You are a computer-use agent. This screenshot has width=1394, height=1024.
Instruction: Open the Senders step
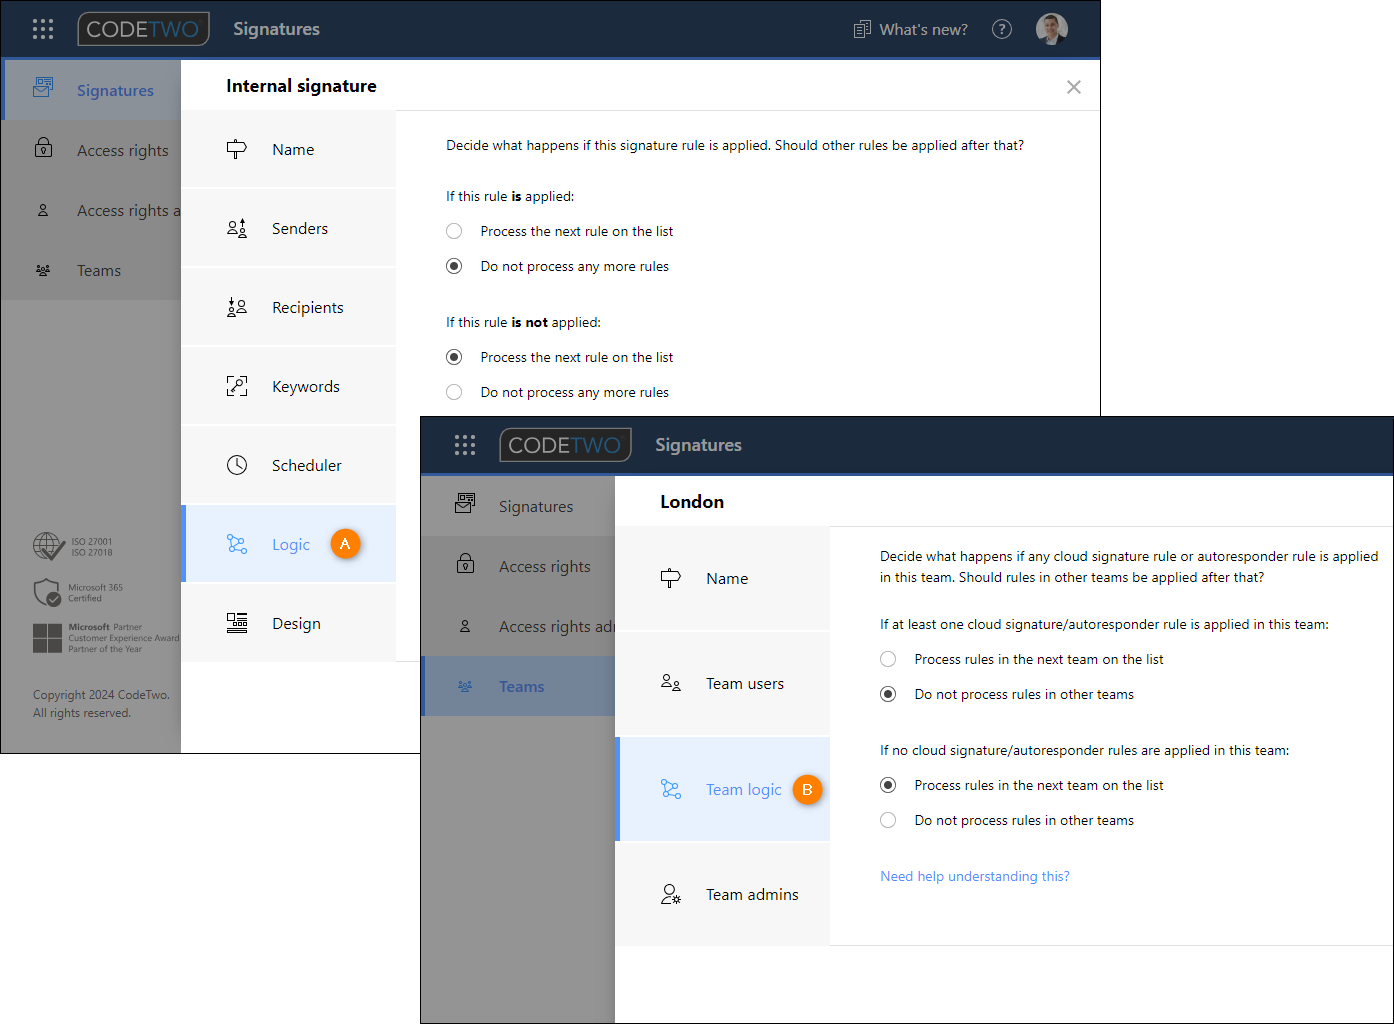[289, 228]
